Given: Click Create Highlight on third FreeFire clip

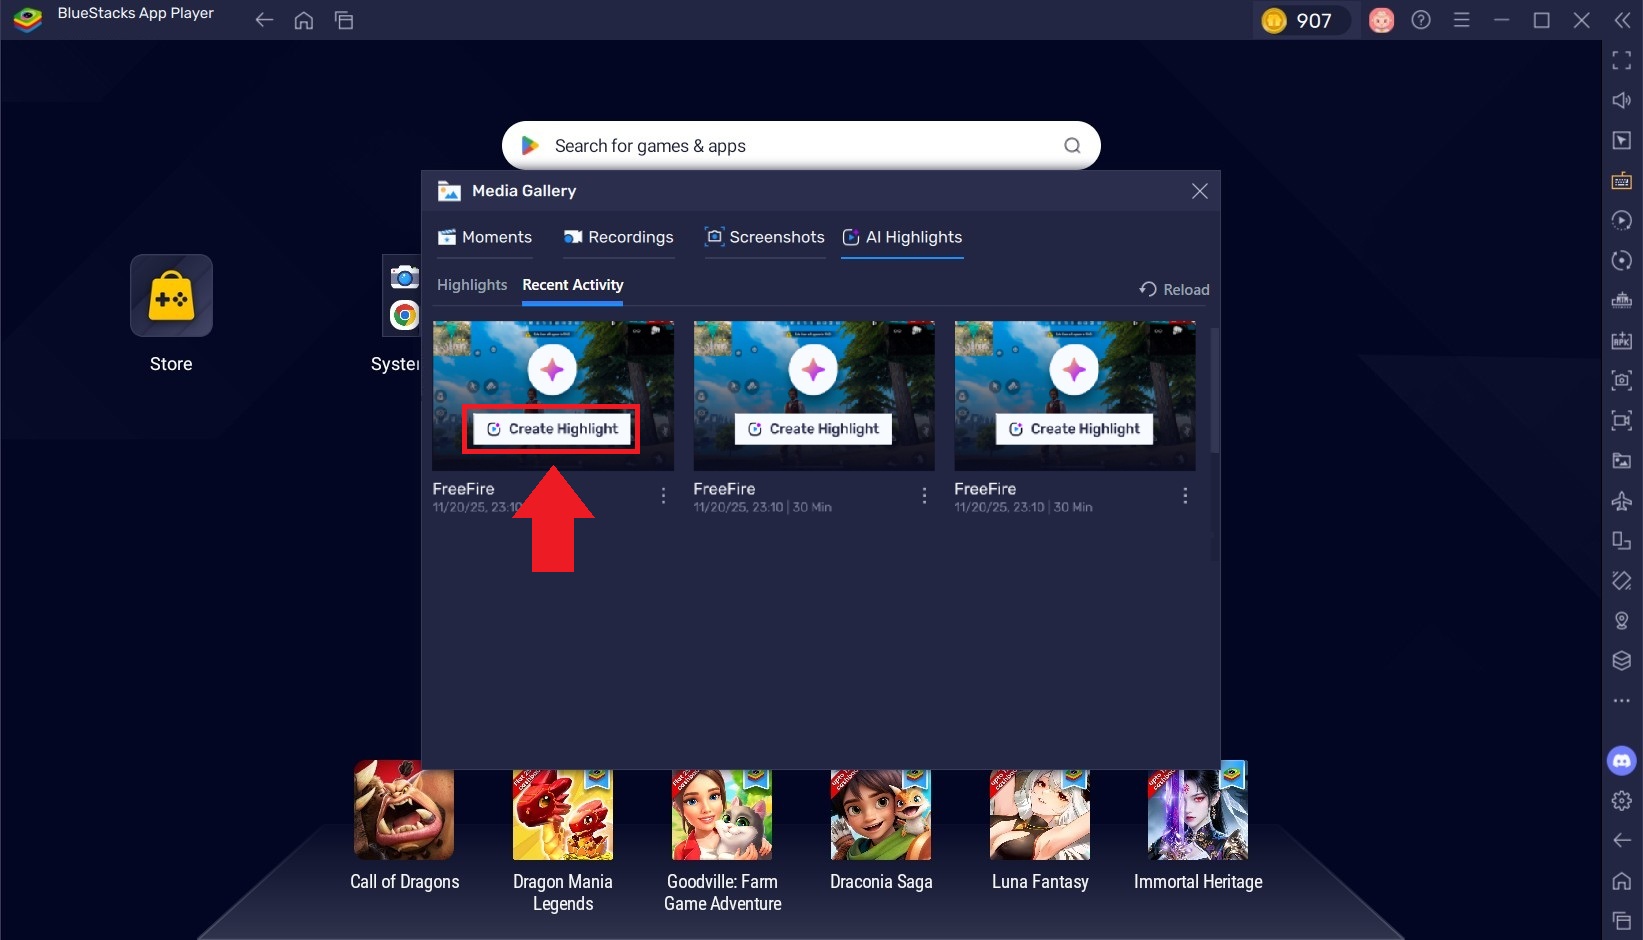Looking at the screenshot, I should point(1074,429).
